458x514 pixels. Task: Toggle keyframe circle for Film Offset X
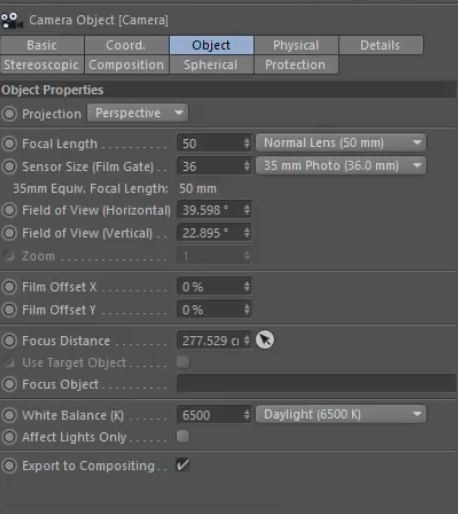(9, 287)
